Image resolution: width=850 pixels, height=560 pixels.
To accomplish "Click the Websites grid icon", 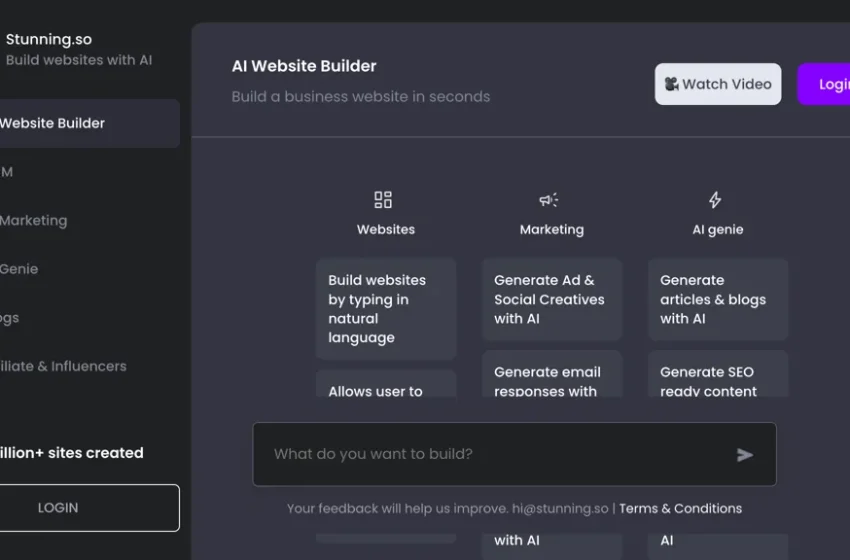I will point(383,199).
